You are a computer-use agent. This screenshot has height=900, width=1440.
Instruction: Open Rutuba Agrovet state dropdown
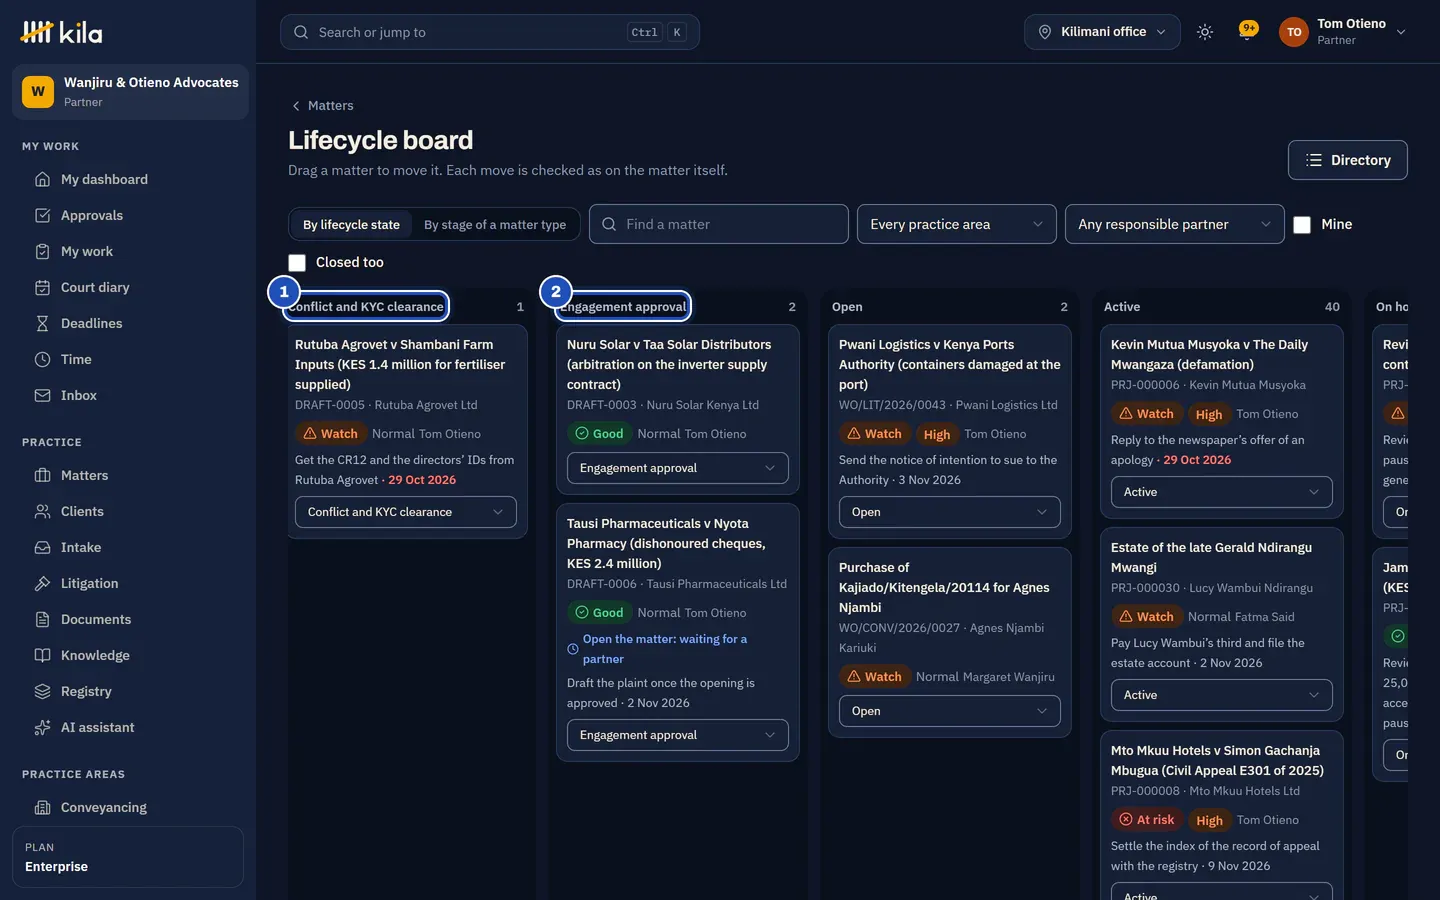click(406, 512)
